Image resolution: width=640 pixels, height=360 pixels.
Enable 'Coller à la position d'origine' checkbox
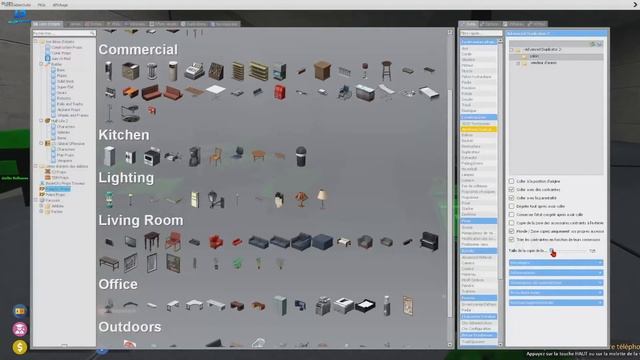tap(511, 181)
